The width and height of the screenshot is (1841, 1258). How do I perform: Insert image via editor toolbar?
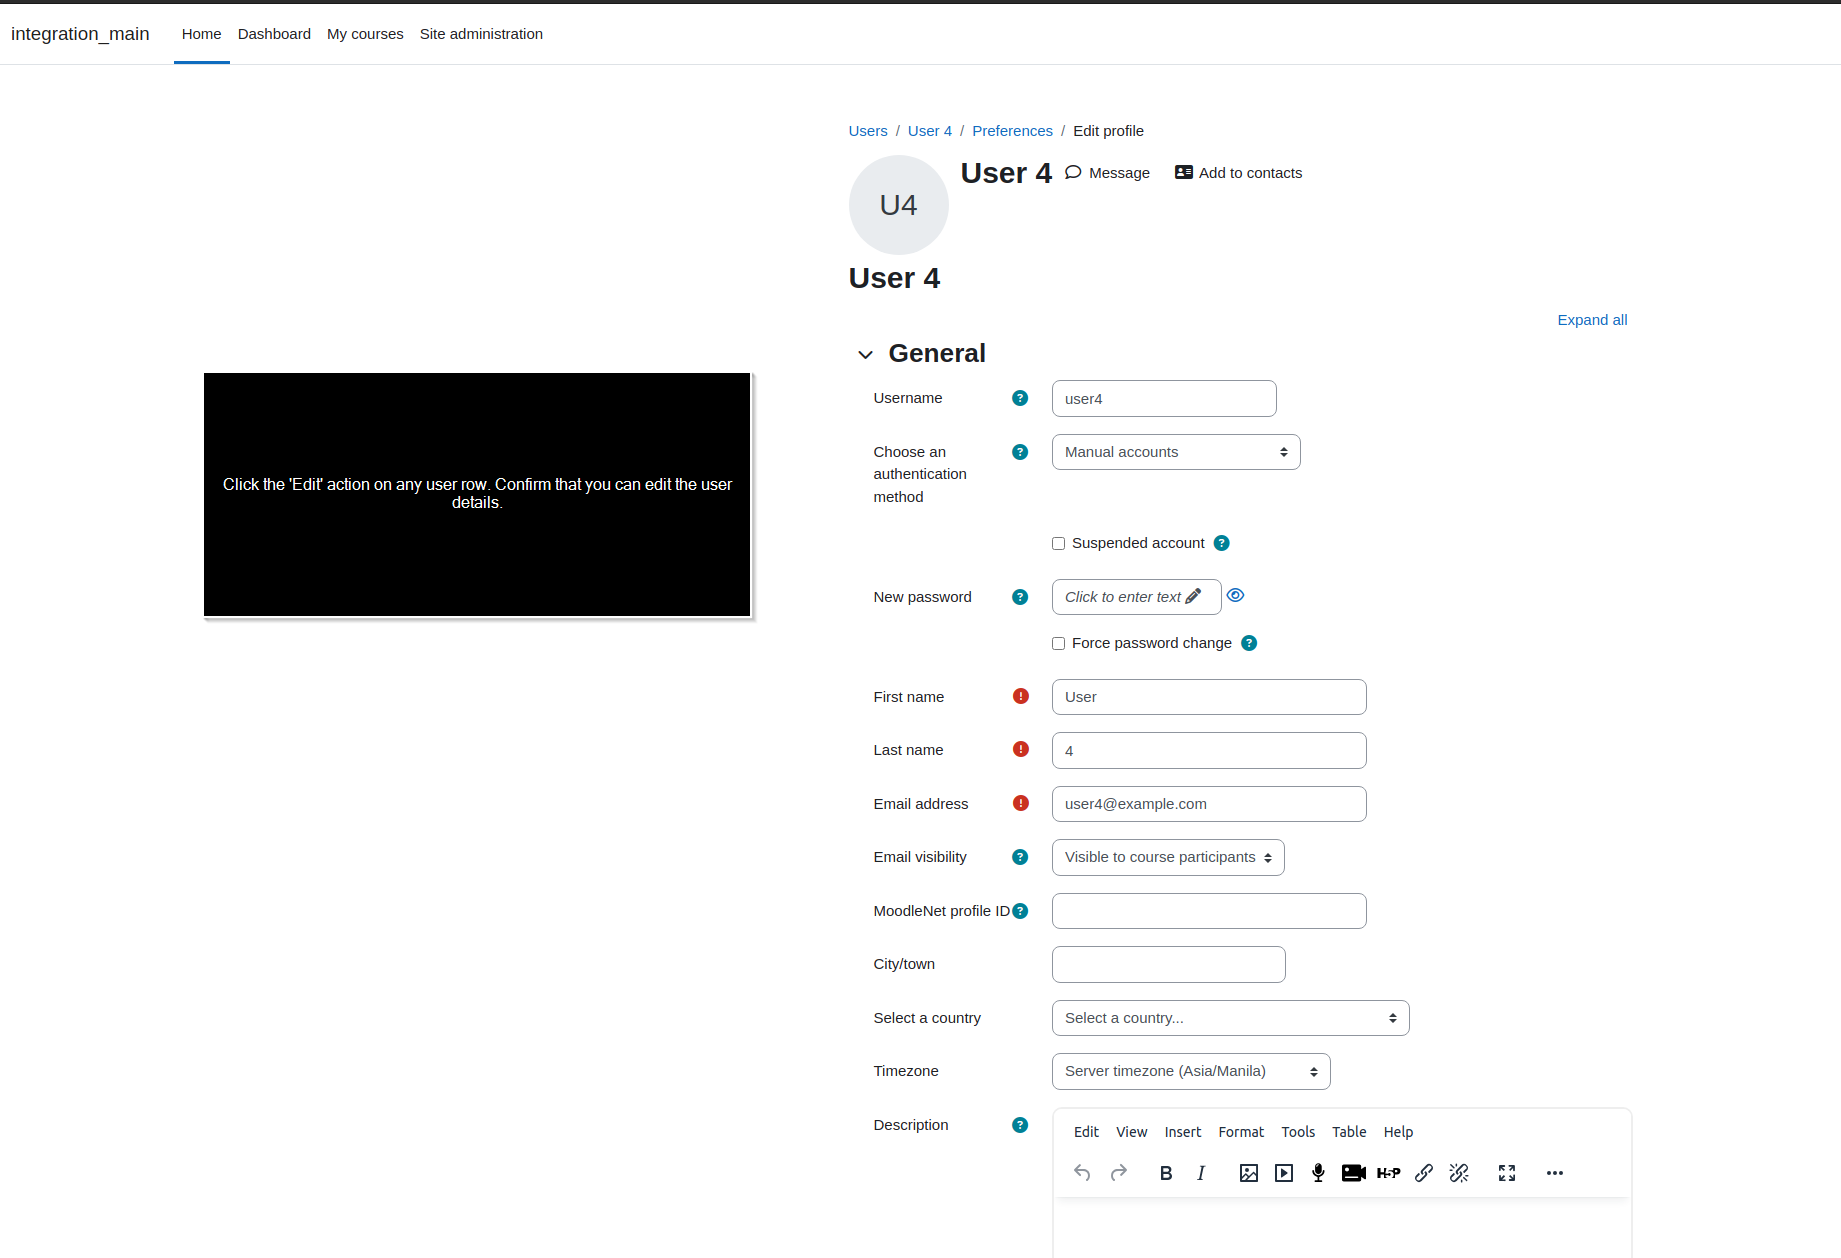click(x=1249, y=1173)
